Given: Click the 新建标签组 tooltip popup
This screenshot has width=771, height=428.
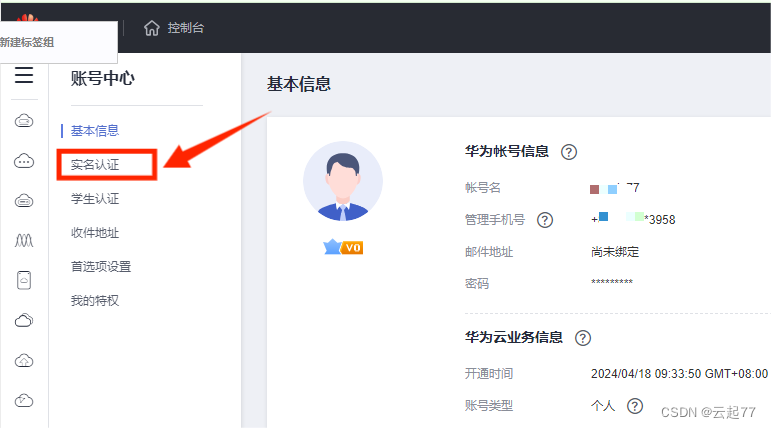Looking at the screenshot, I should [59, 42].
